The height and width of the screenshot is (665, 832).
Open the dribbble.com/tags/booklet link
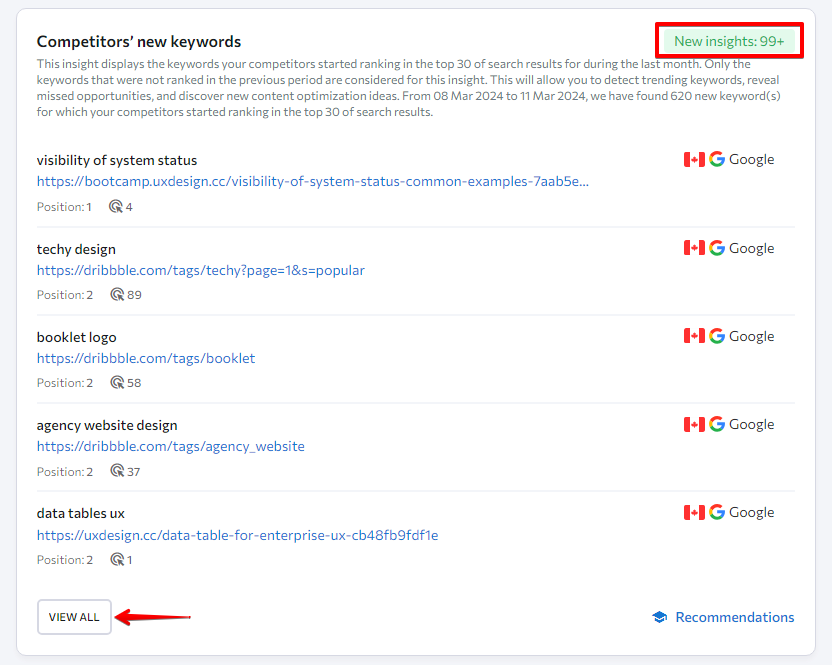pos(146,358)
